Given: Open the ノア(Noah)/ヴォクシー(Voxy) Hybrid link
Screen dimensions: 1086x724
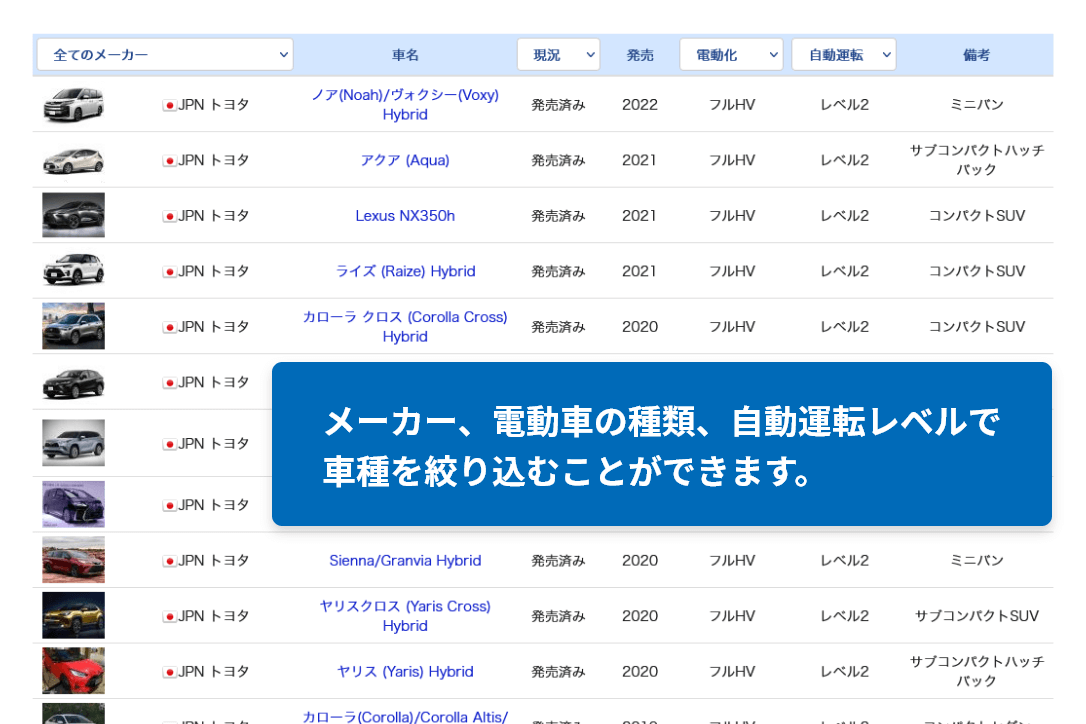Looking at the screenshot, I should (x=405, y=105).
